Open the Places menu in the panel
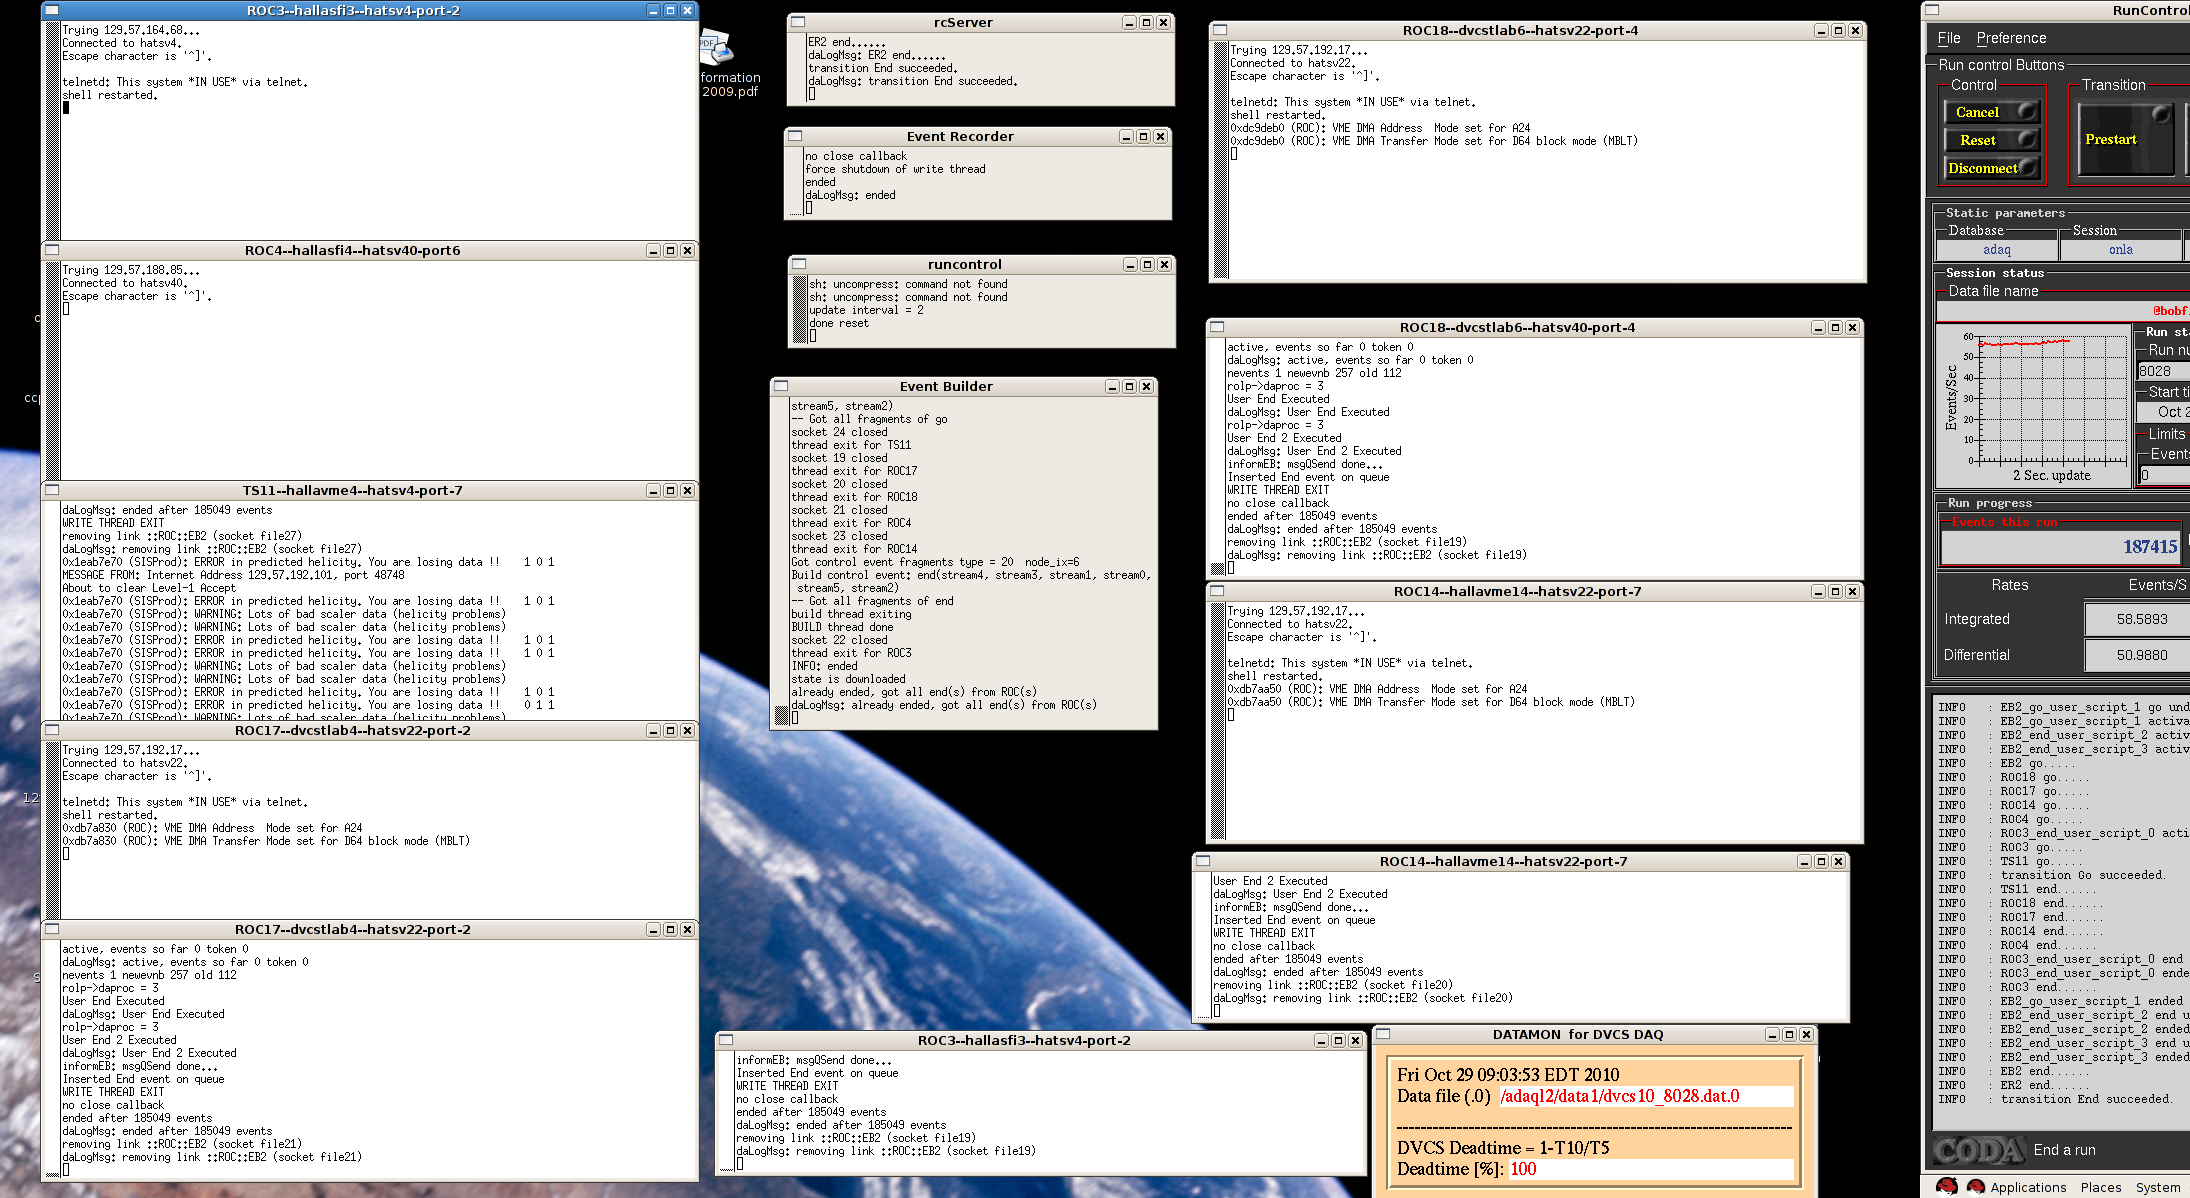The height and width of the screenshot is (1198, 2190). pos(2101,1187)
